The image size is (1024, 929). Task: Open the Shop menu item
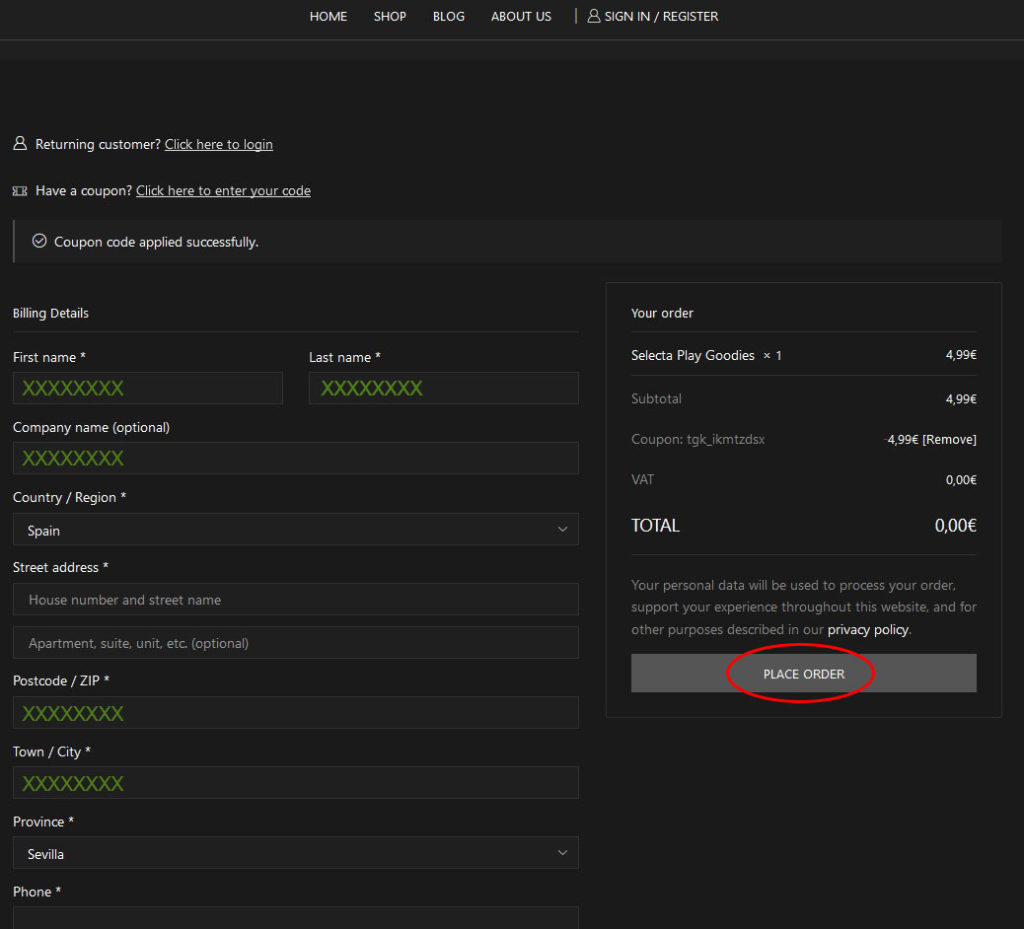click(390, 16)
